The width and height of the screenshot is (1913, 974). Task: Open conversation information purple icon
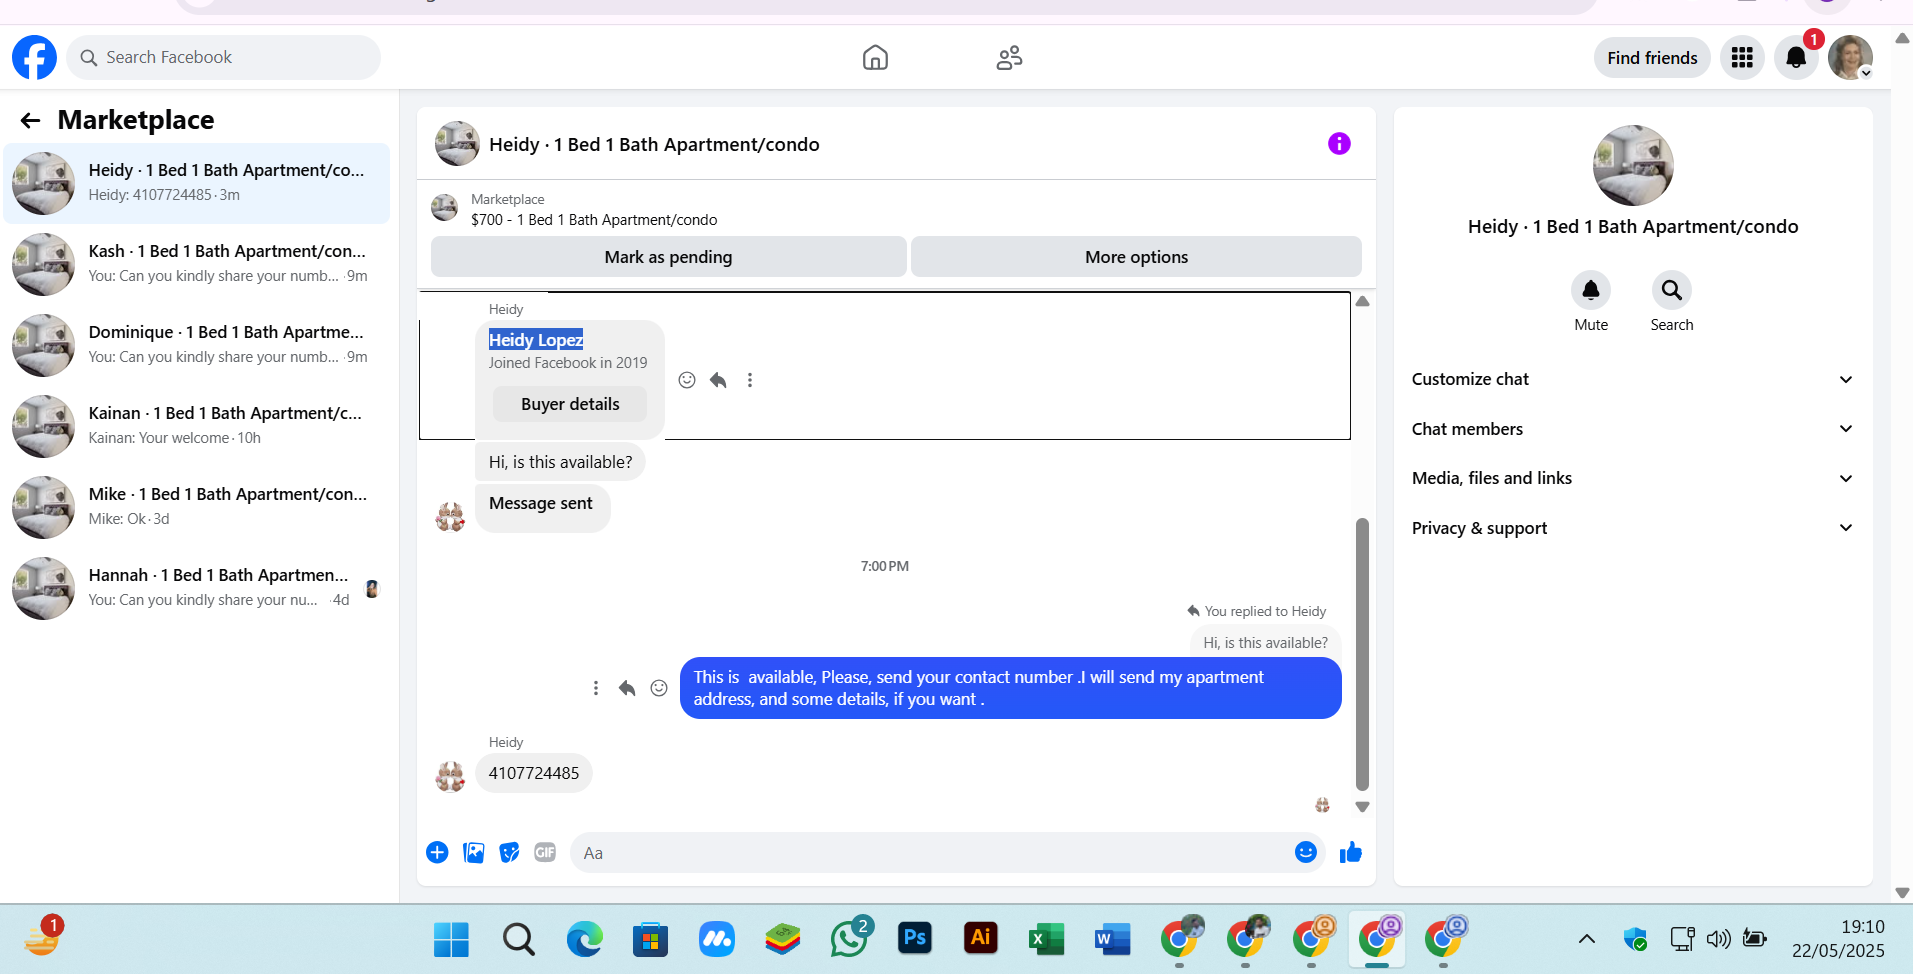point(1339,144)
